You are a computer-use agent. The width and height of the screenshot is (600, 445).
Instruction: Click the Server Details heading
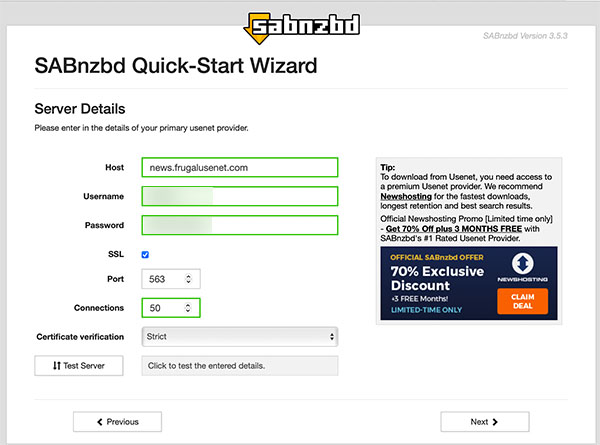click(80, 109)
